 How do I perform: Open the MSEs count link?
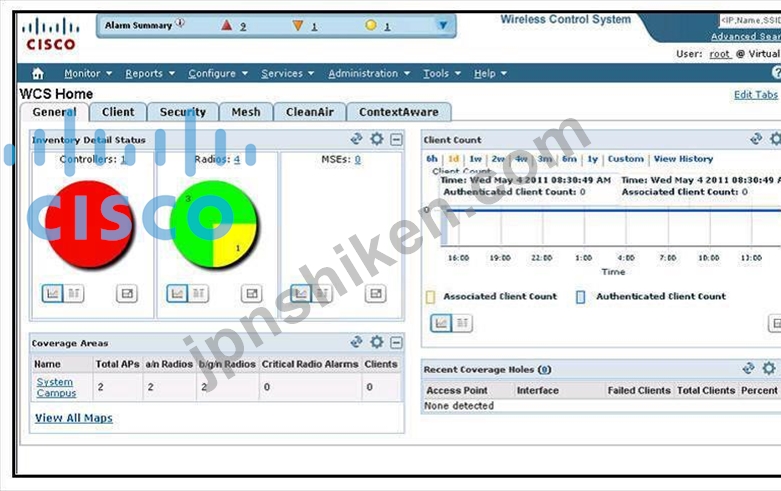[x=358, y=159]
